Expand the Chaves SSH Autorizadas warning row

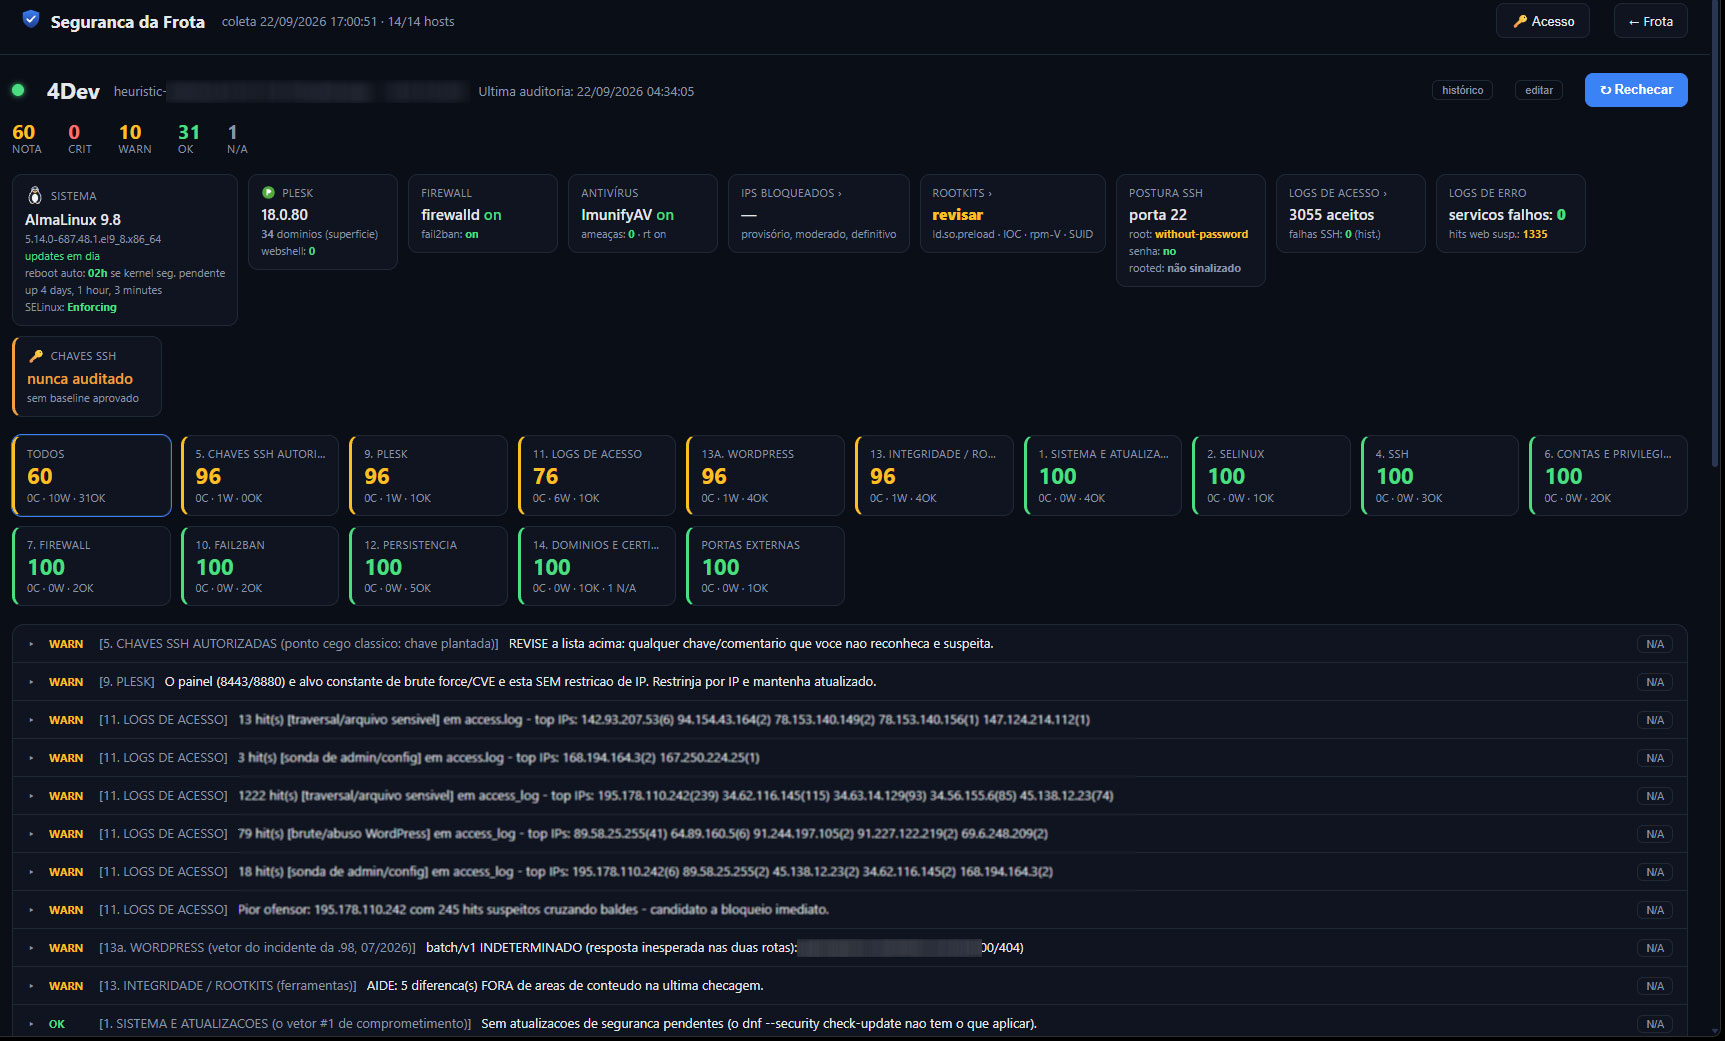pyautogui.click(x=850, y=644)
